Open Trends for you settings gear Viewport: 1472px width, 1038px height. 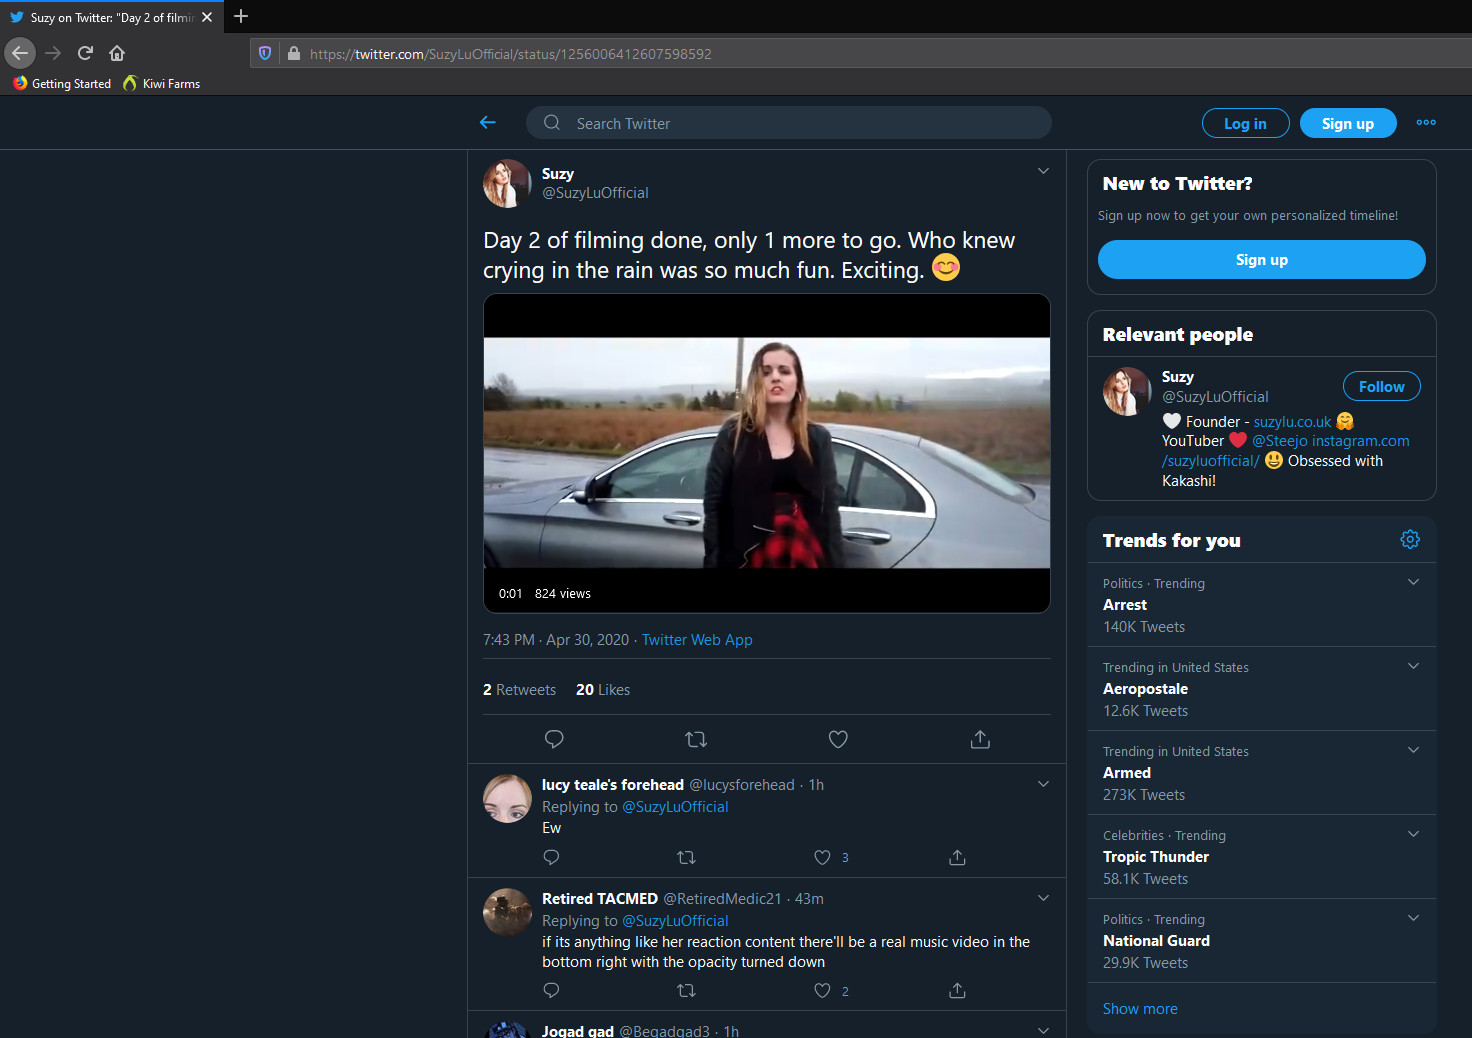(1410, 539)
